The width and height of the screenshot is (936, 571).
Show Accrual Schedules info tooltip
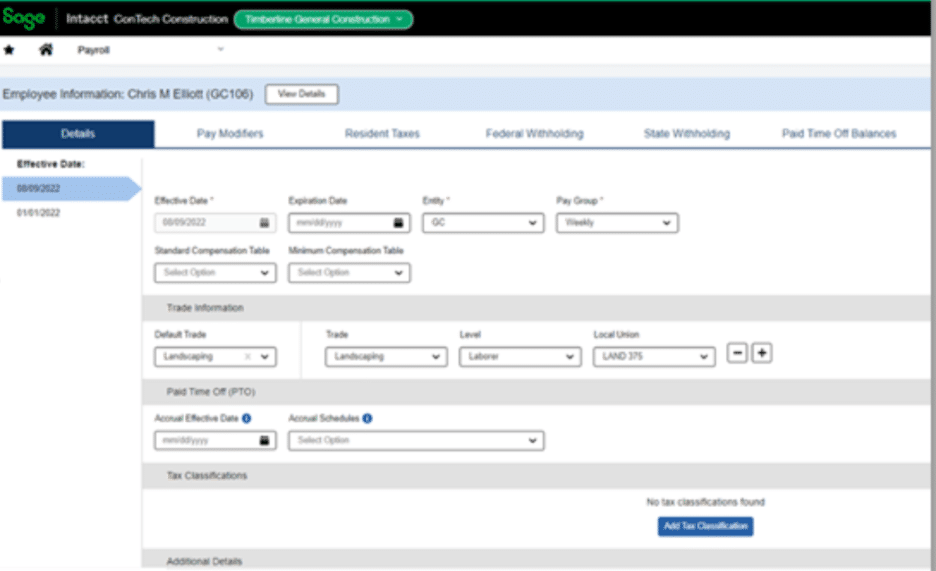[x=367, y=418]
